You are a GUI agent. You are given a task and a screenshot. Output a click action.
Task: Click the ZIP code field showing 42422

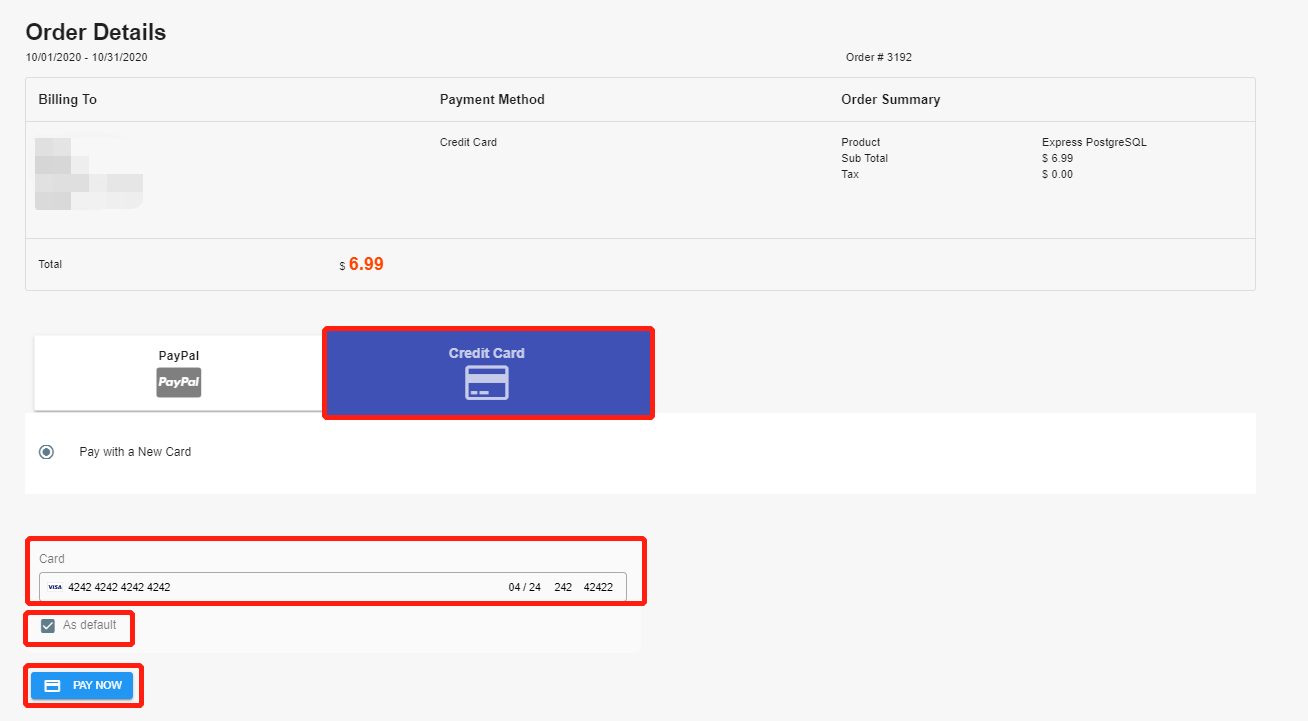(x=599, y=587)
